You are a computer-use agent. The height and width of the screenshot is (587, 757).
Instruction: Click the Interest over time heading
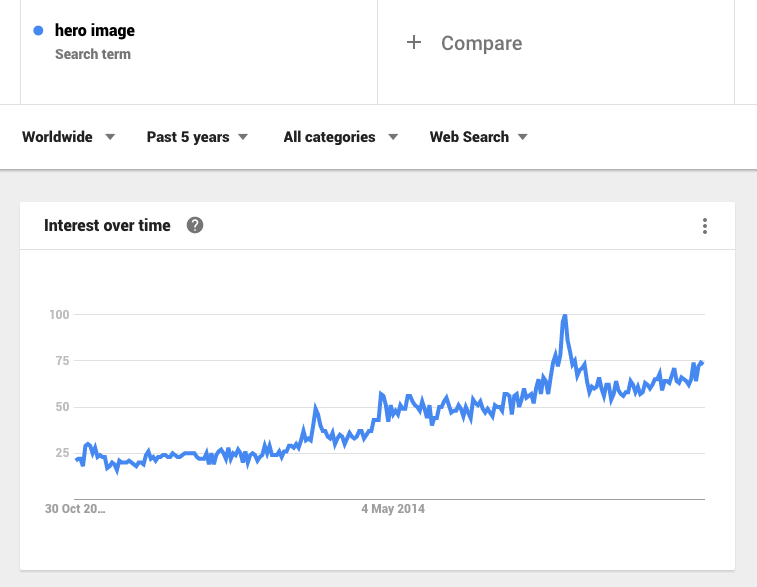point(107,225)
